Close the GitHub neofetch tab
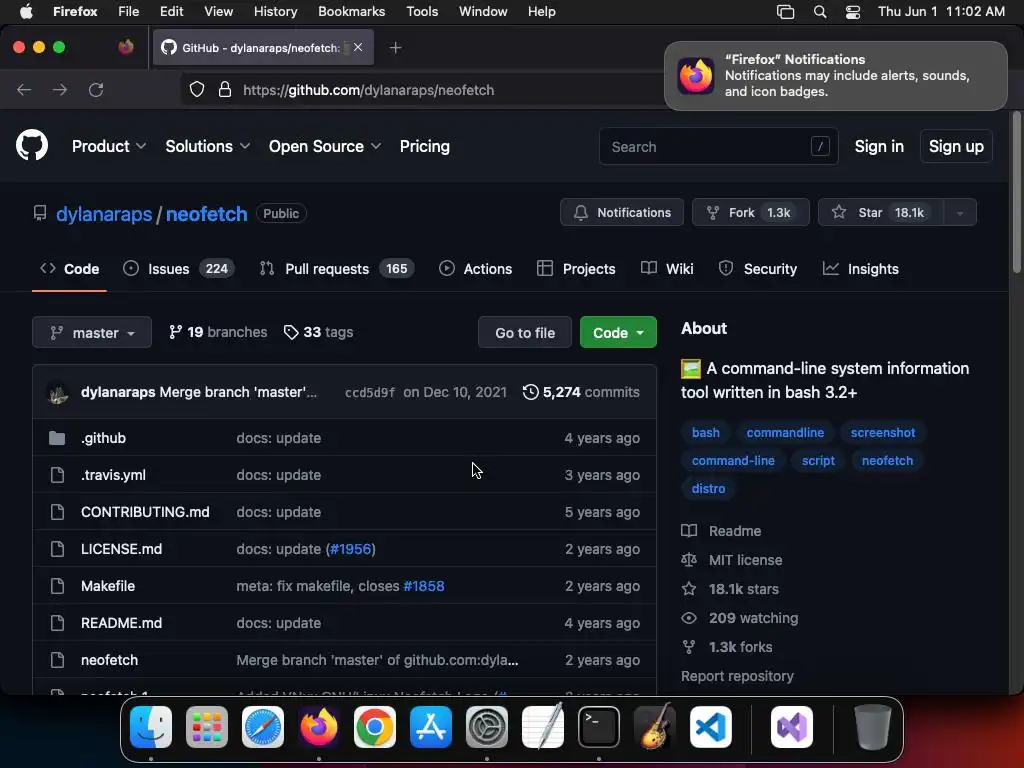The width and height of the screenshot is (1024, 768). pyautogui.click(x=358, y=47)
